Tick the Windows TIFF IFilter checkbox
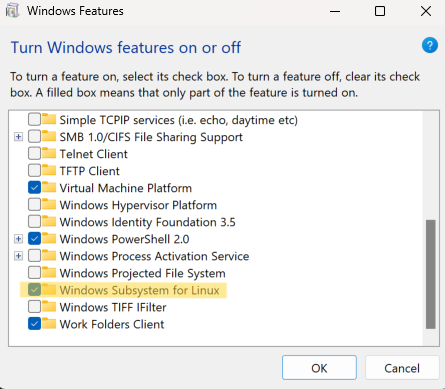The height and width of the screenshot is (389, 445). tap(34, 307)
